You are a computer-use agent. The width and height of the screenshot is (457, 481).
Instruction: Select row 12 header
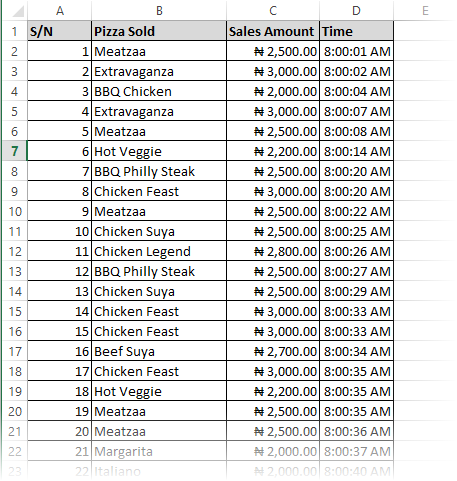pos(15,251)
